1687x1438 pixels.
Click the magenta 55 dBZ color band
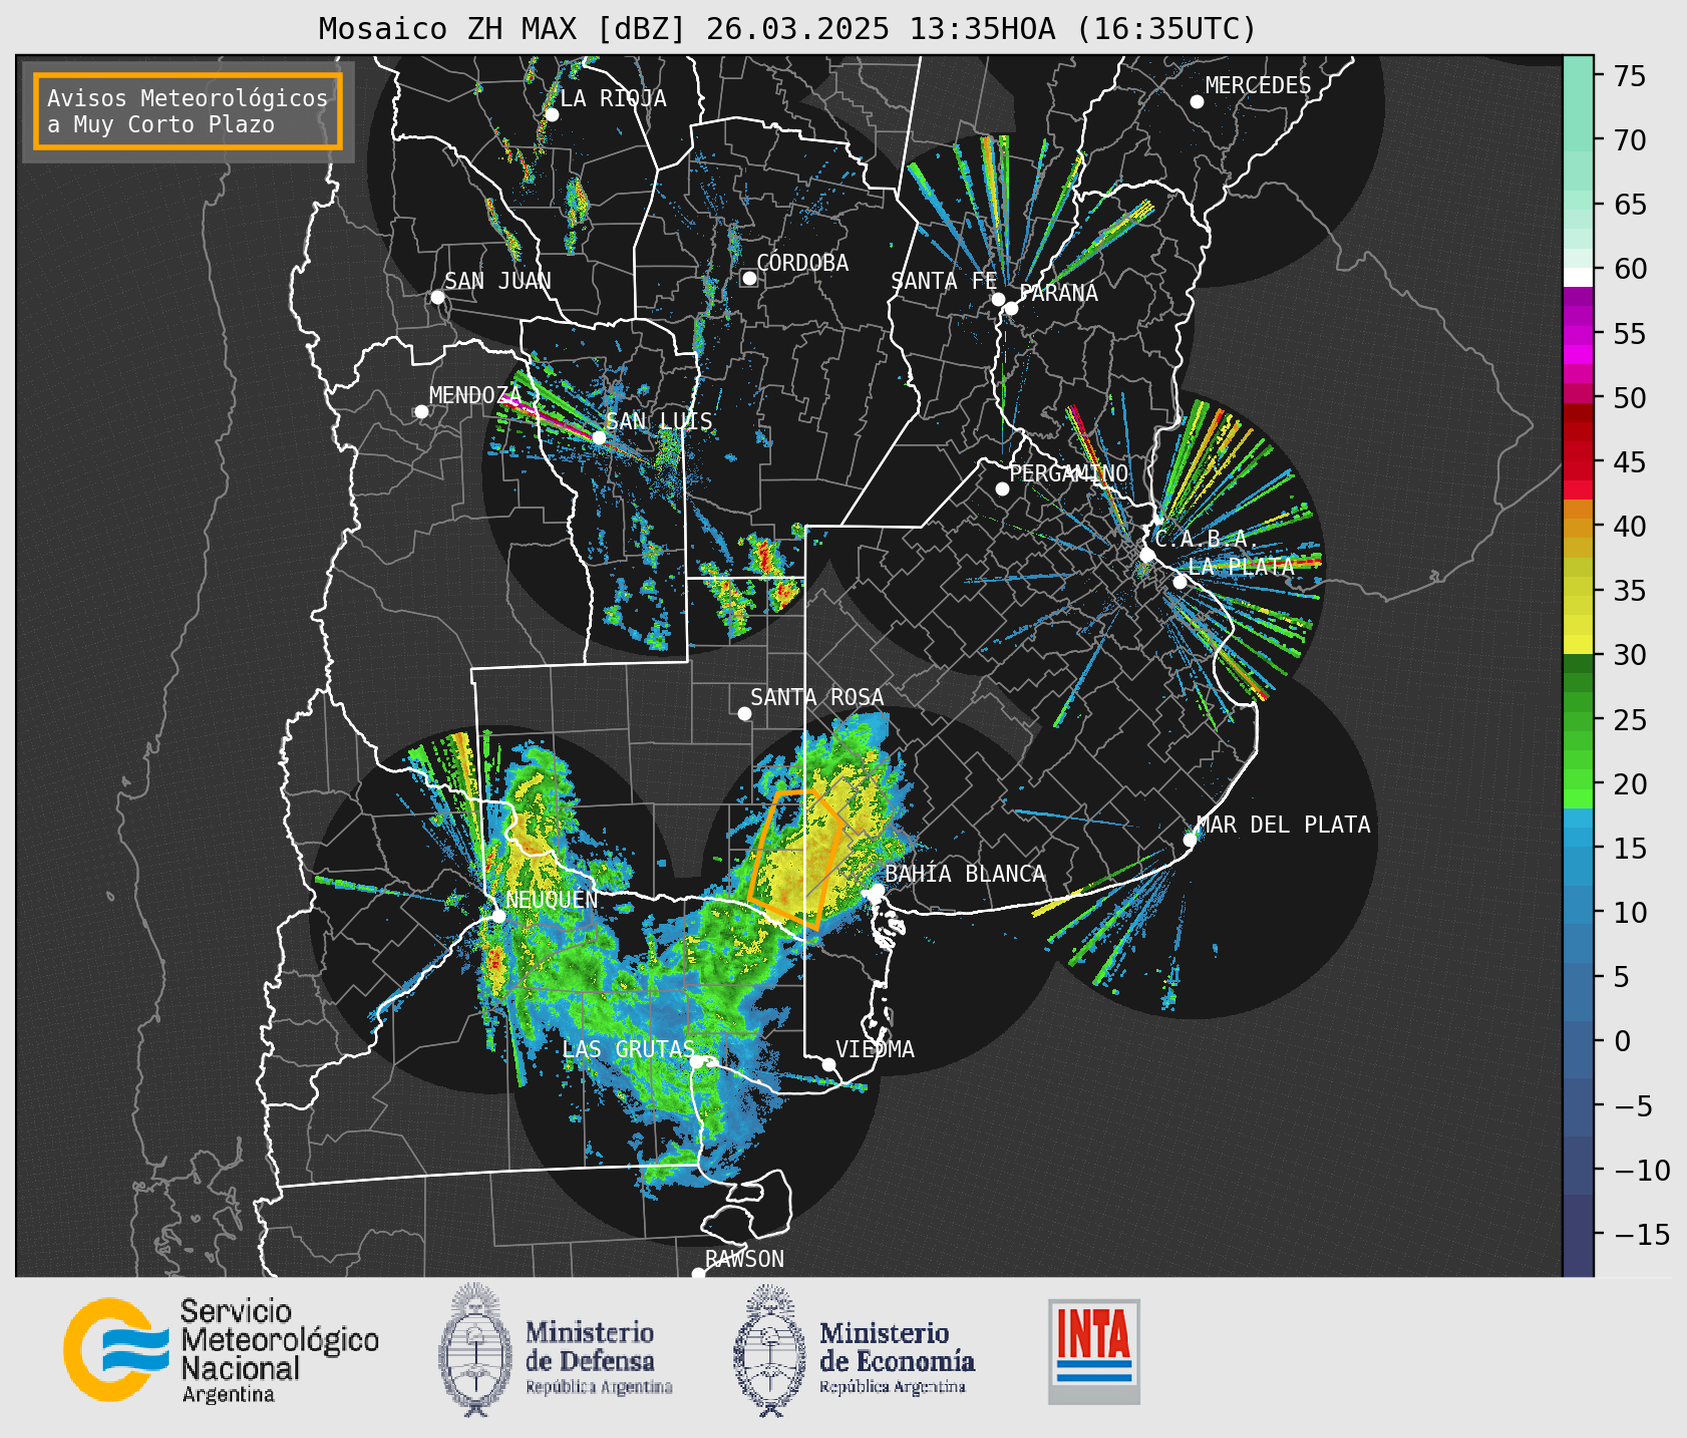click(x=1578, y=335)
